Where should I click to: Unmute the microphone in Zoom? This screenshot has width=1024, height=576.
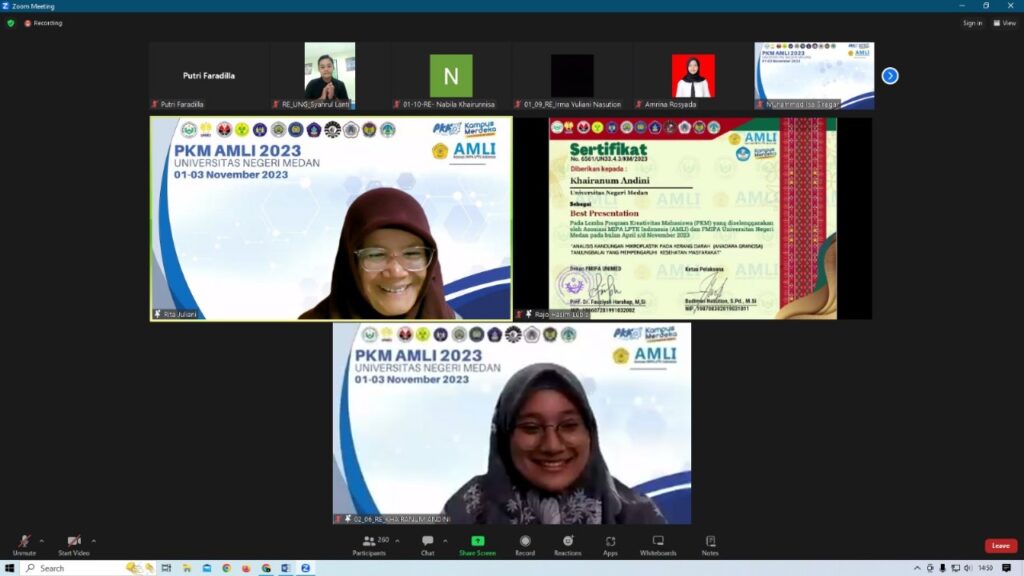pyautogui.click(x=24, y=545)
